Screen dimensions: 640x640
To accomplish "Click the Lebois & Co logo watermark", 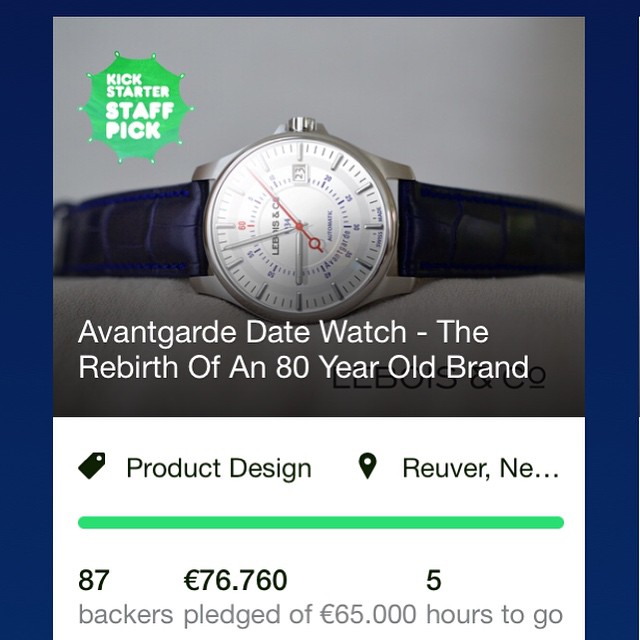I will pyautogui.click(x=439, y=379).
